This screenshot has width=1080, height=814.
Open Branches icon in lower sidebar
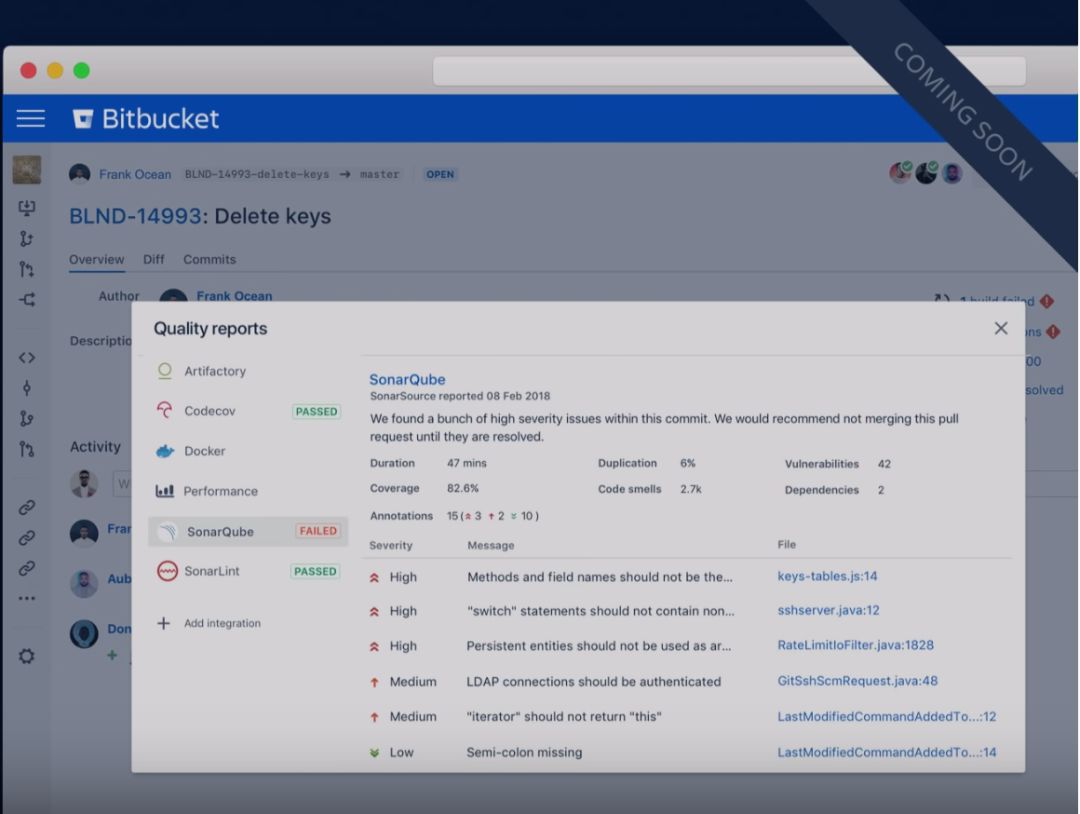pyautogui.click(x=27, y=419)
